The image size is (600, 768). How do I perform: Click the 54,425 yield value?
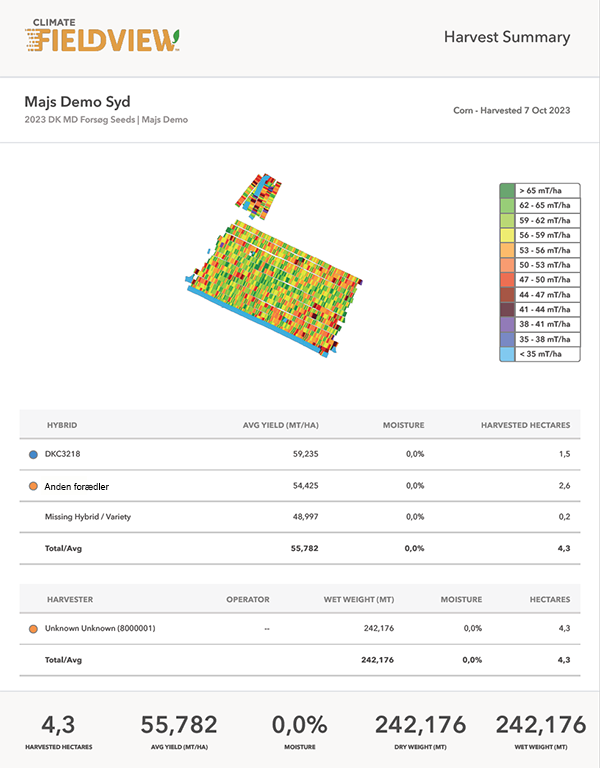click(x=306, y=486)
